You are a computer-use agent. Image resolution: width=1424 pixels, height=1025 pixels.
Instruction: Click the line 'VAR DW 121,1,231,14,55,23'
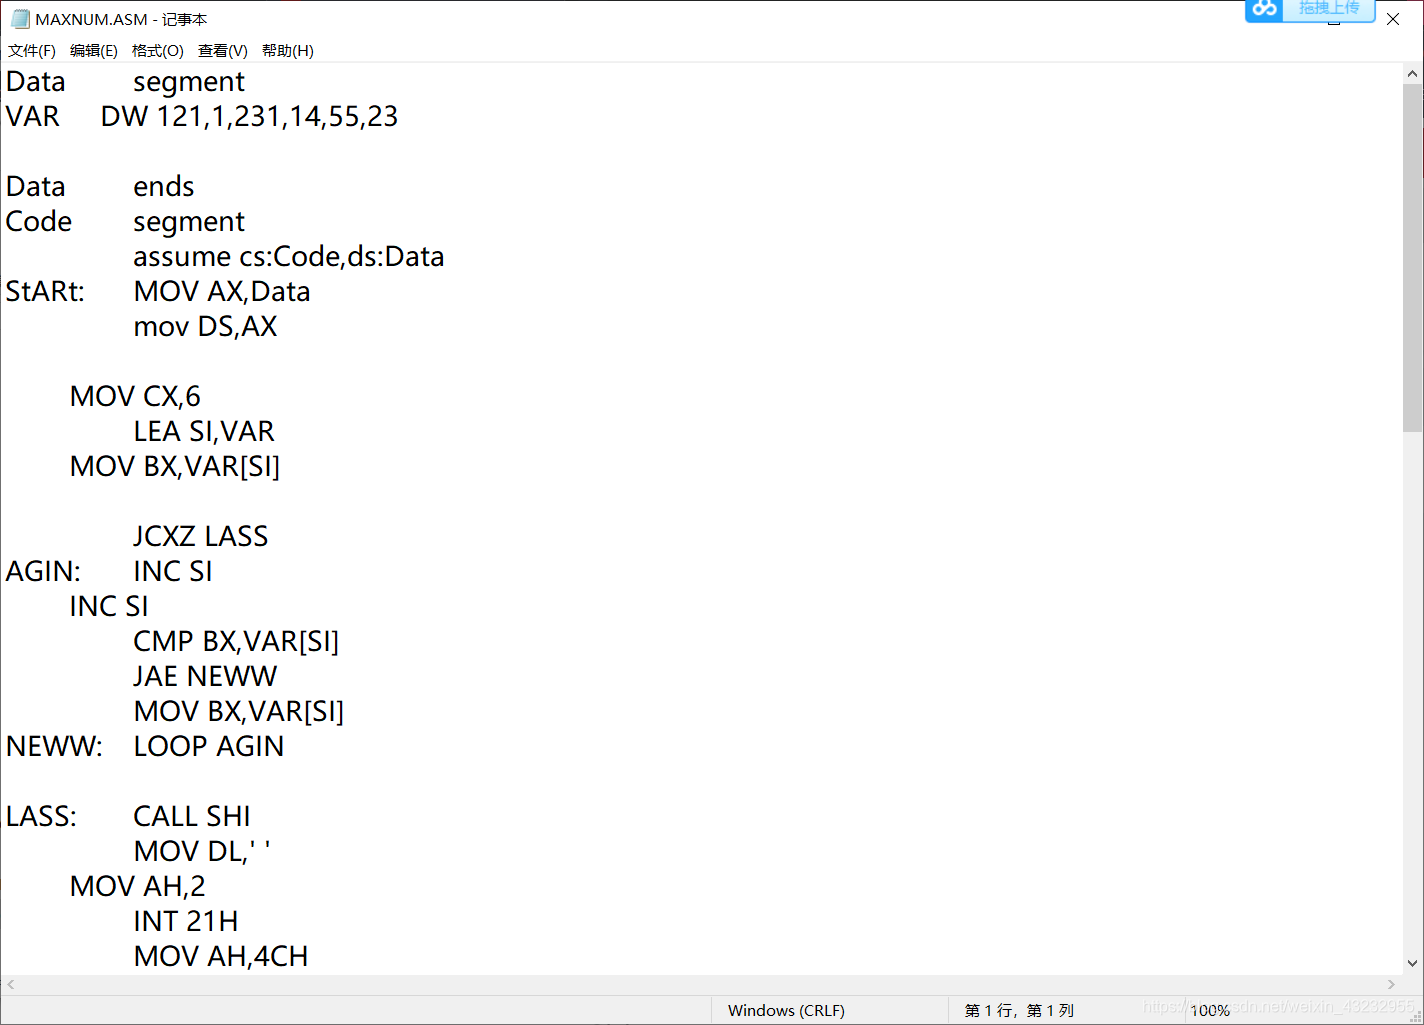point(202,117)
